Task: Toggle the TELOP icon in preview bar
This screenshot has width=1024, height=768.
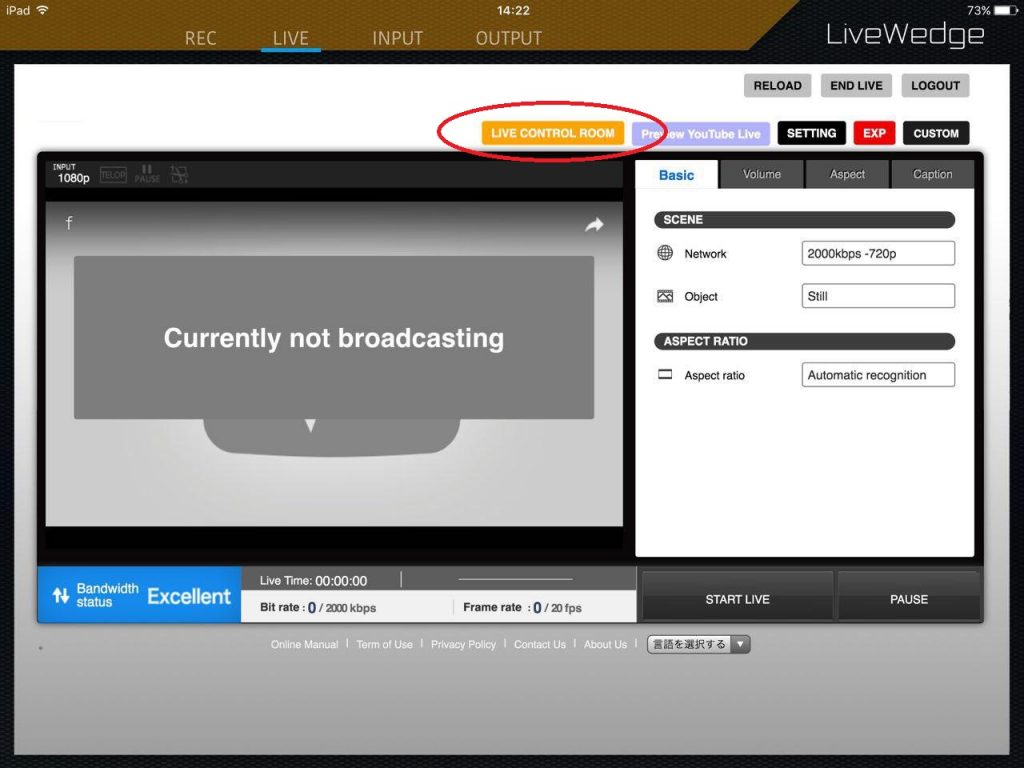Action: click(x=113, y=175)
